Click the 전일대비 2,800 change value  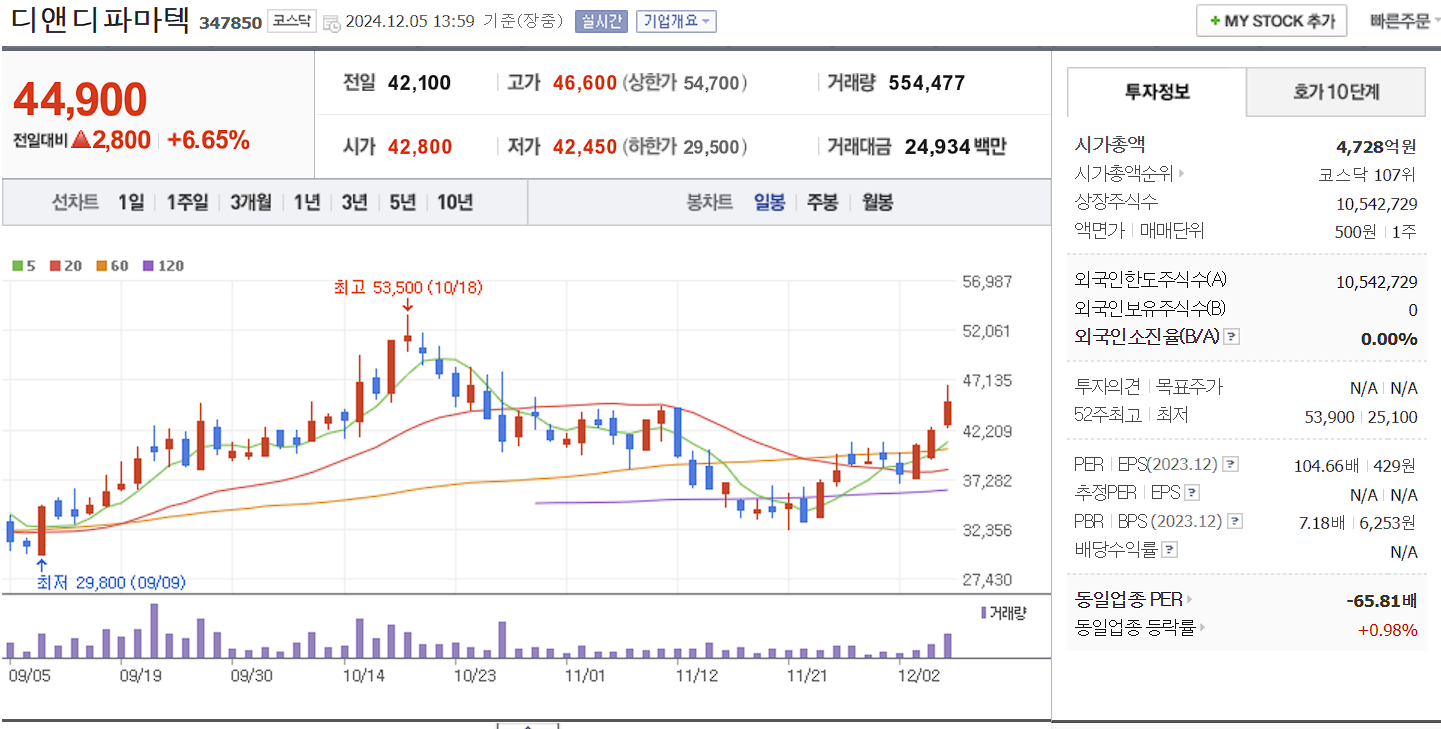pos(111,140)
